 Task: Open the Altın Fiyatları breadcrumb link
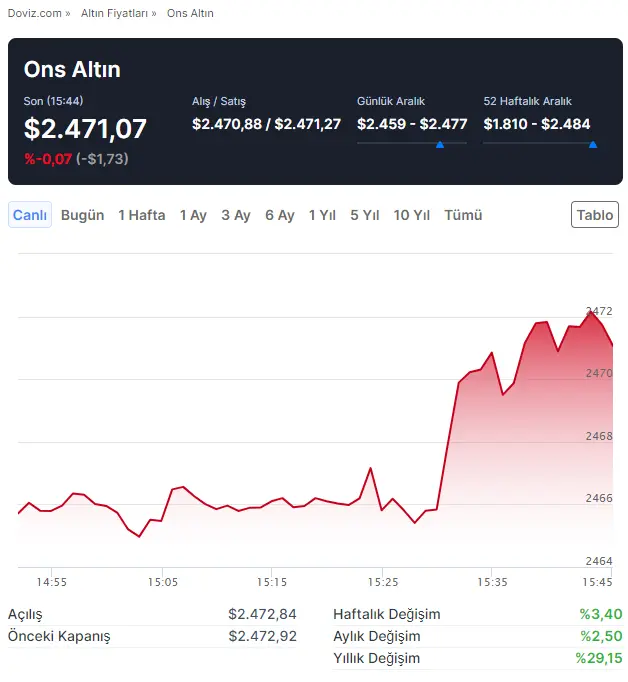[x=114, y=13]
